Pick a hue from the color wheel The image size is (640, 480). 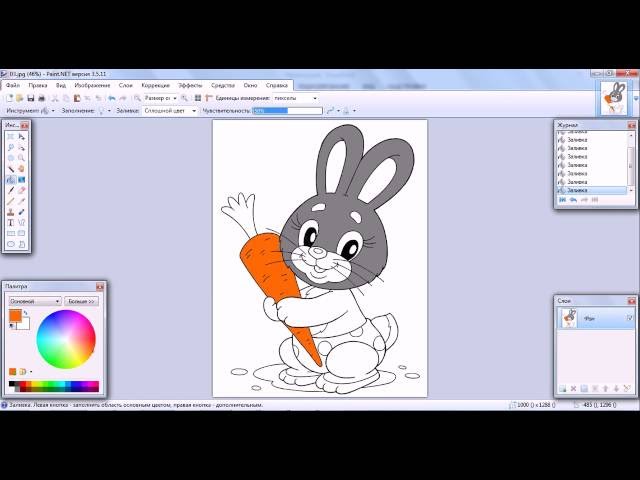click(66, 339)
